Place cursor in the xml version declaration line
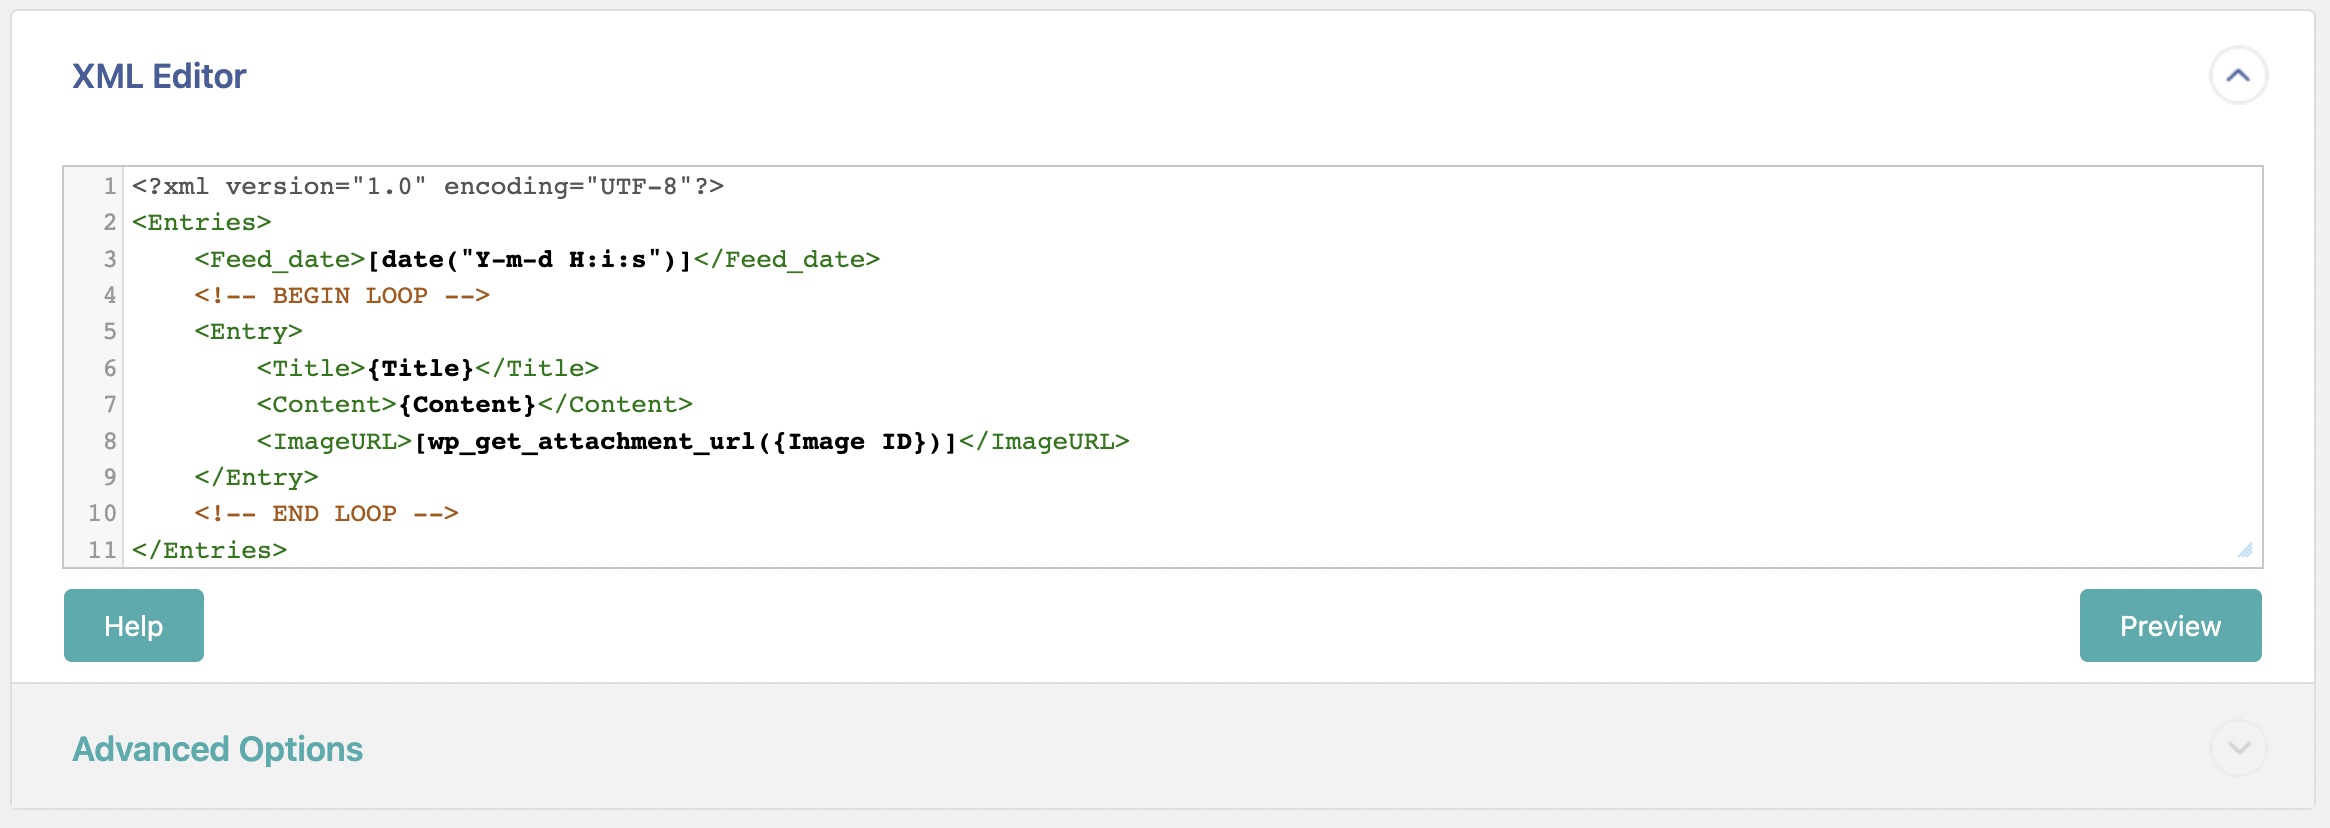 pyautogui.click(x=428, y=187)
